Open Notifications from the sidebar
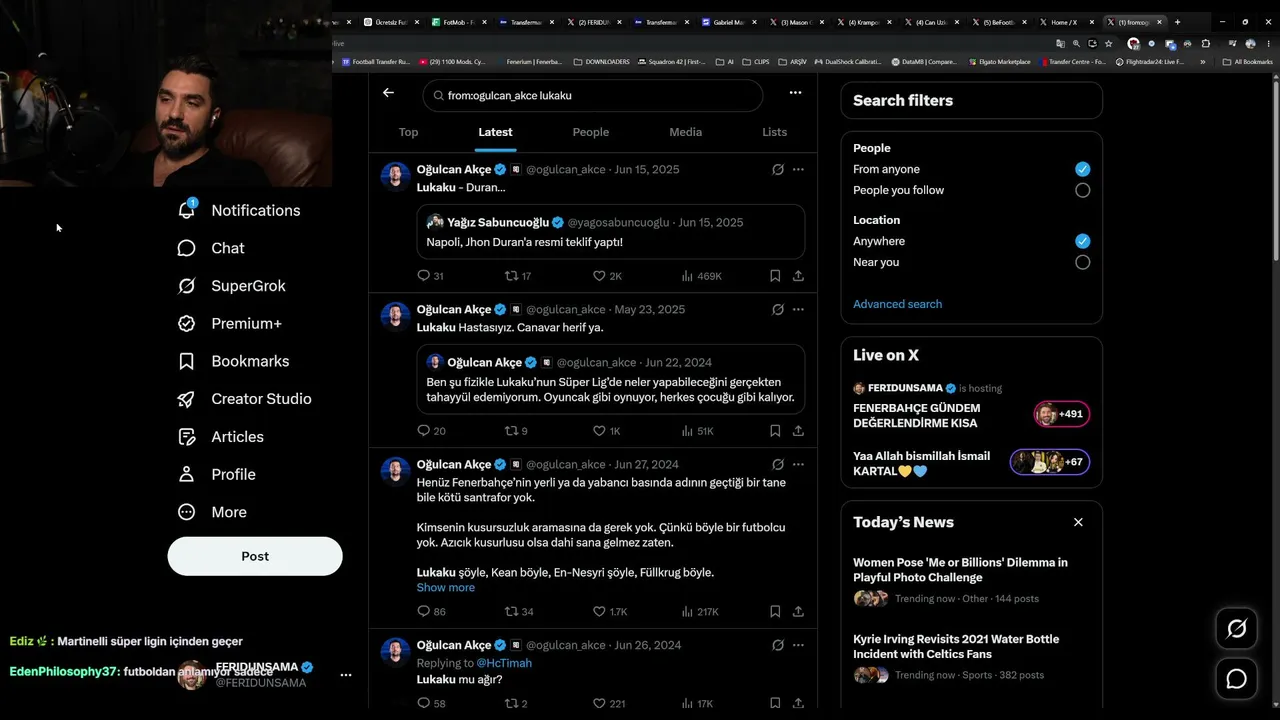Image resolution: width=1280 pixels, height=720 pixels. 239,210
